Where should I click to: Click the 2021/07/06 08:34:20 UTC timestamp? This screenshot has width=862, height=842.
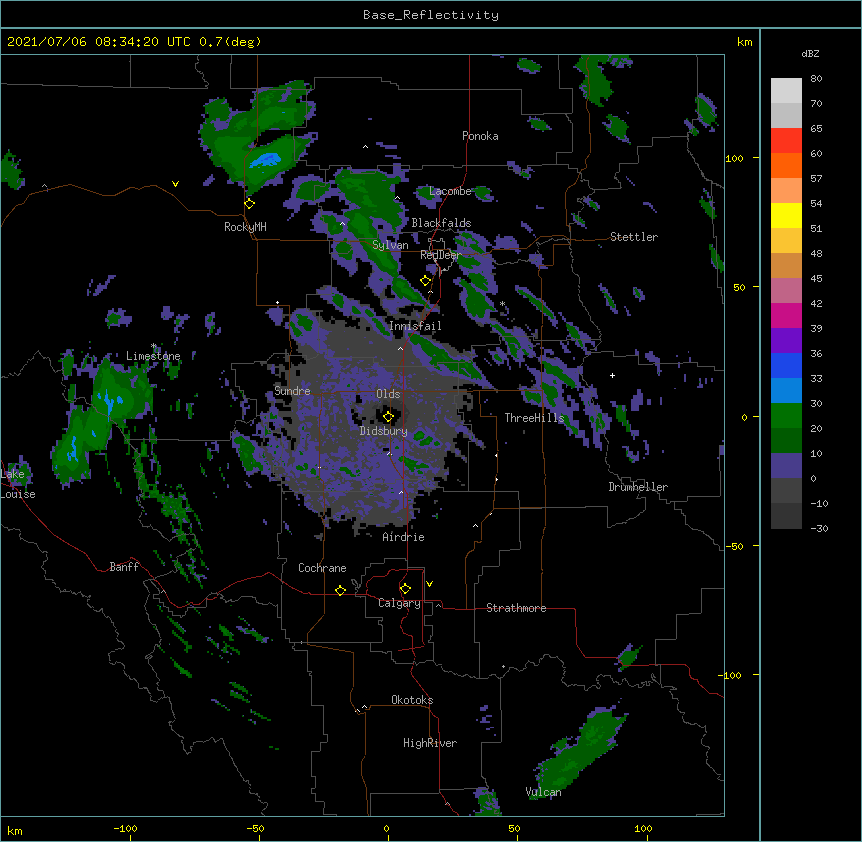[99, 42]
